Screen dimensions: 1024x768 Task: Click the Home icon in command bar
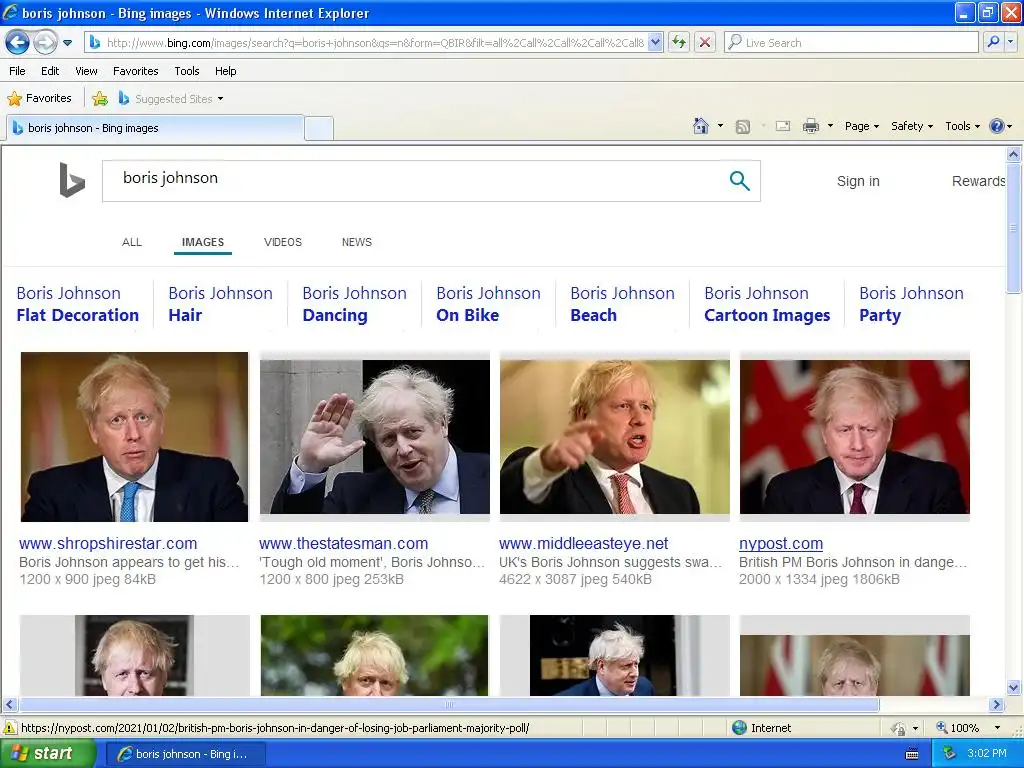tap(701, 126)
